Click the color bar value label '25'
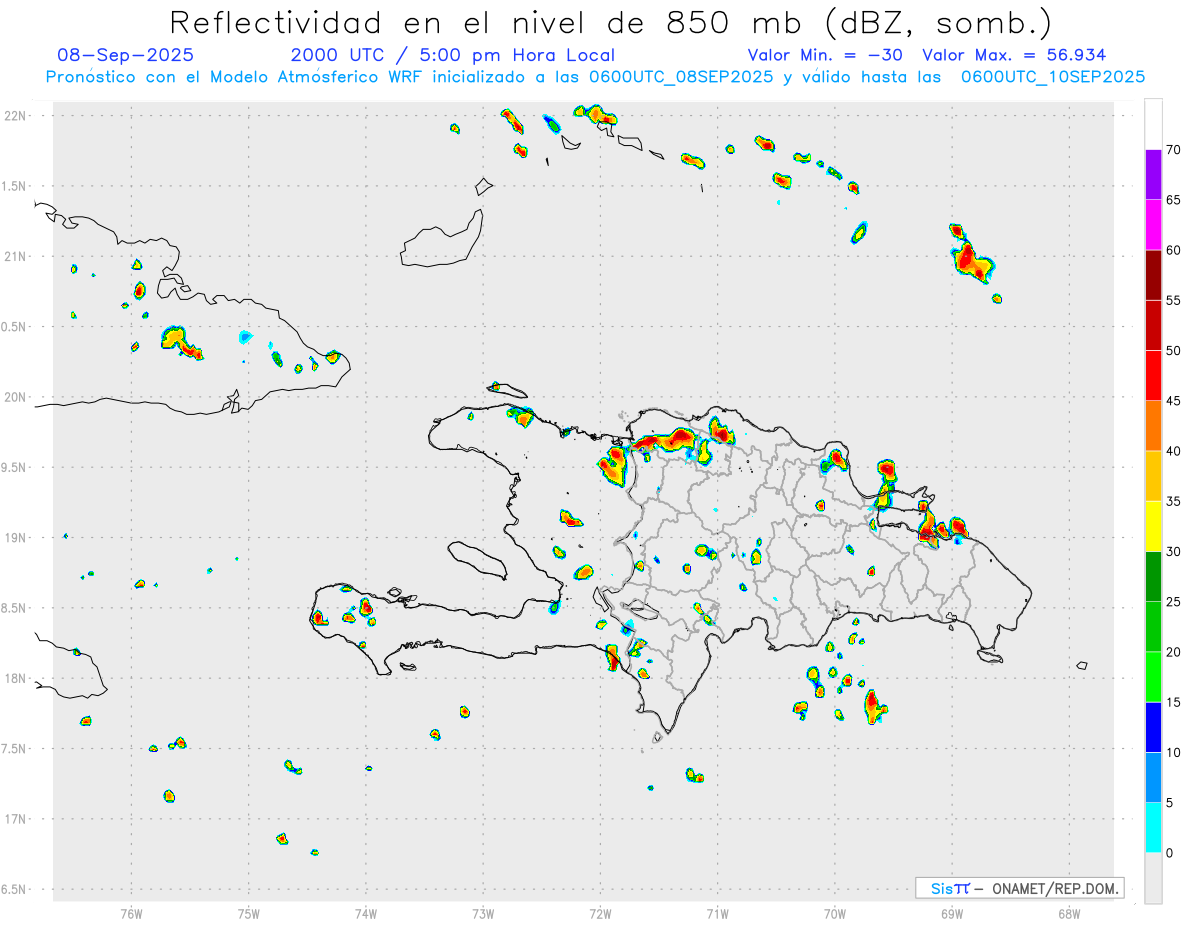This screenshot has width=1200, height=927. click(x=1174, y=602)
